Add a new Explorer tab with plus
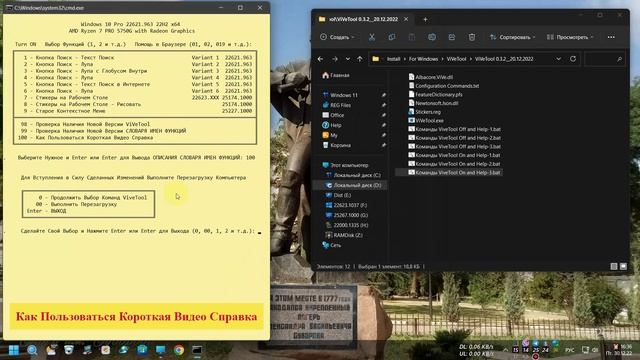This screenshot has width=640, height=360. pyautogui.click(x=425, y=19)
